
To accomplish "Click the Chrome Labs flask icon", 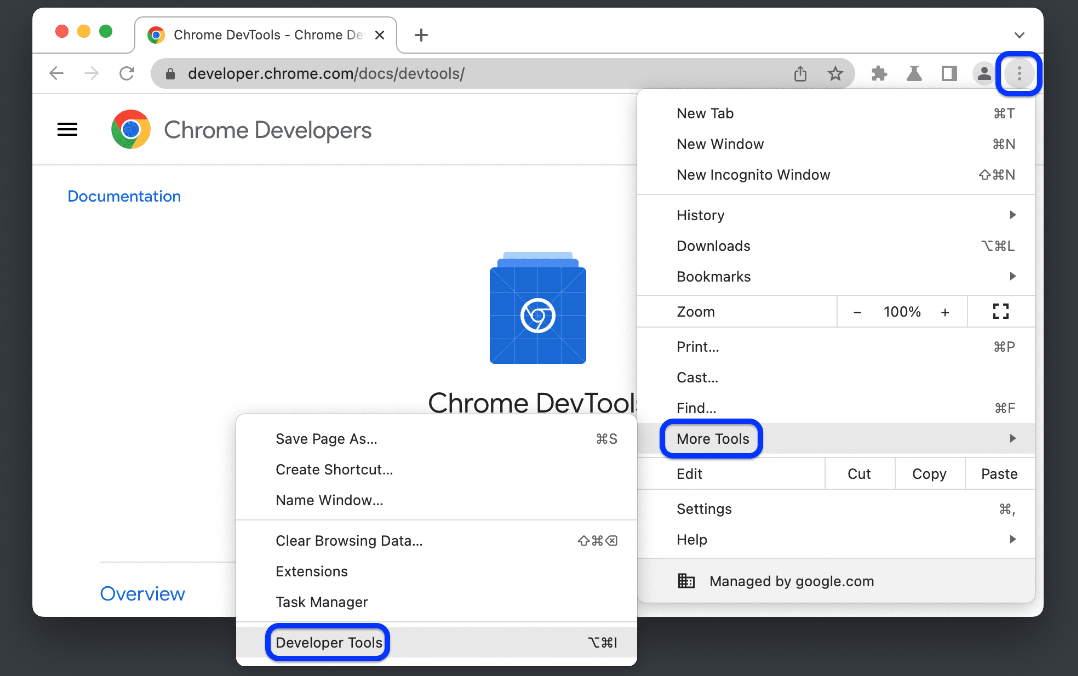I will pyautogui.click(x=914, y=73).
